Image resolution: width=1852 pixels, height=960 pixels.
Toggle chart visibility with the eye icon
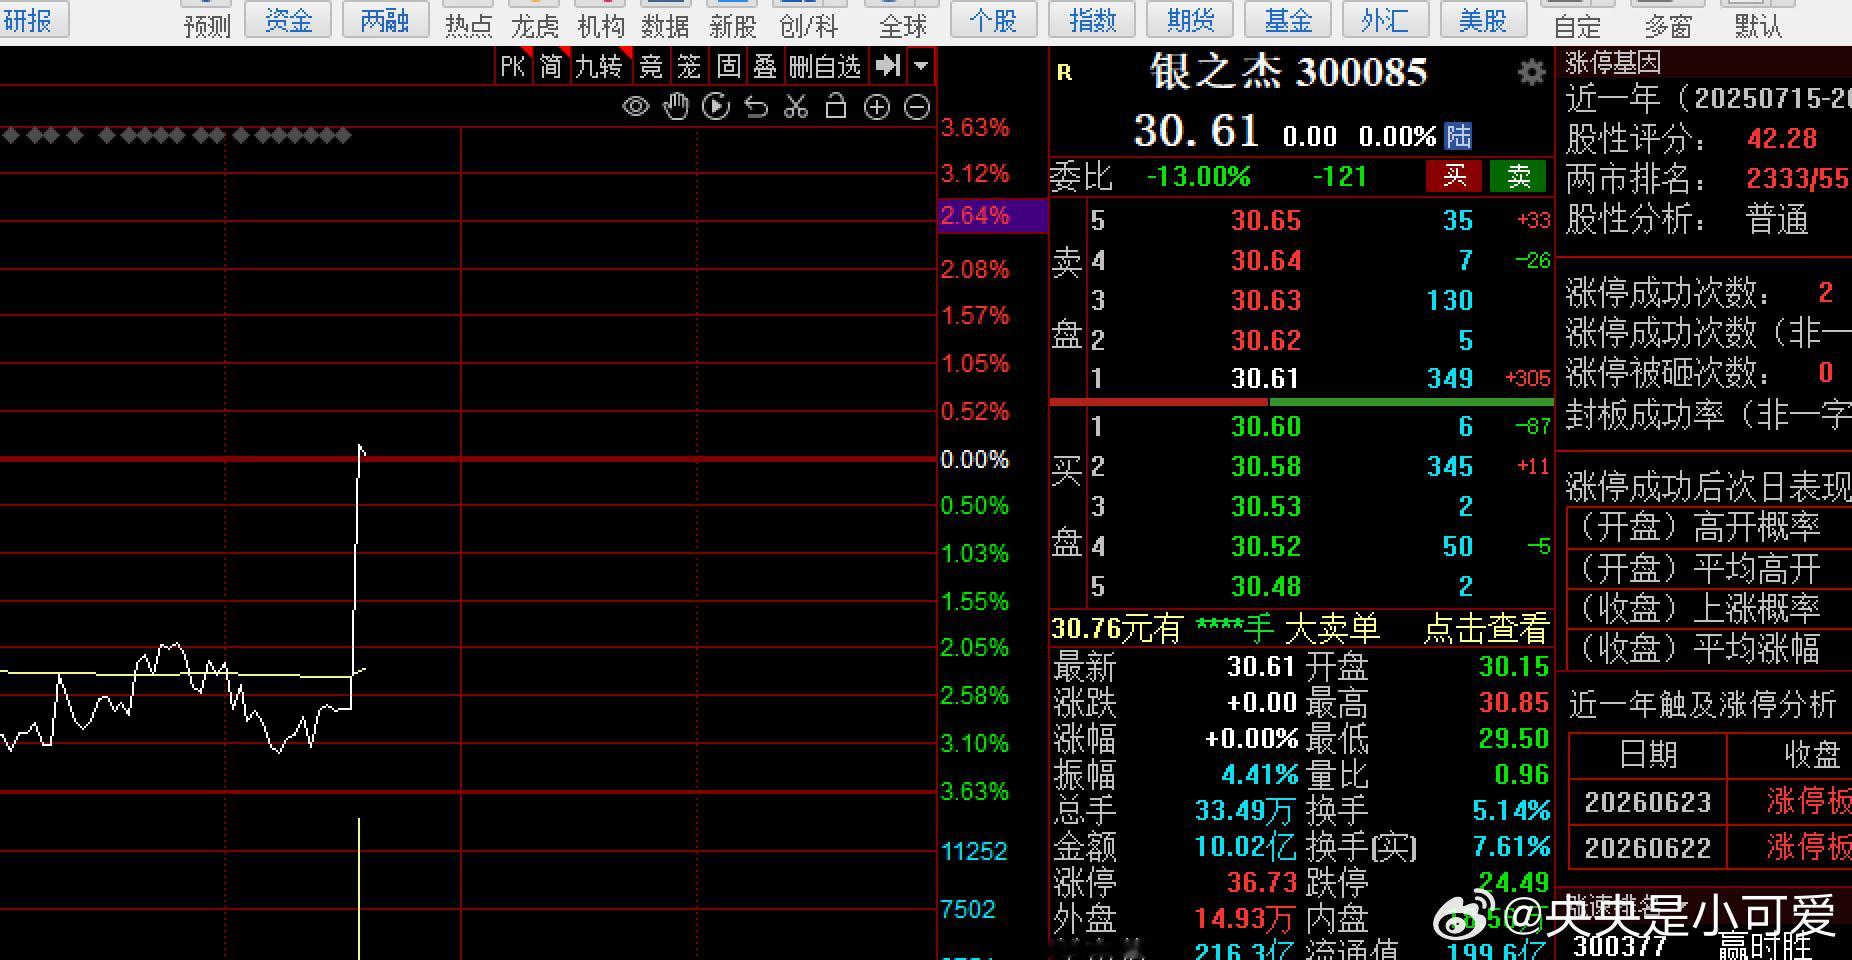(635, 107)
